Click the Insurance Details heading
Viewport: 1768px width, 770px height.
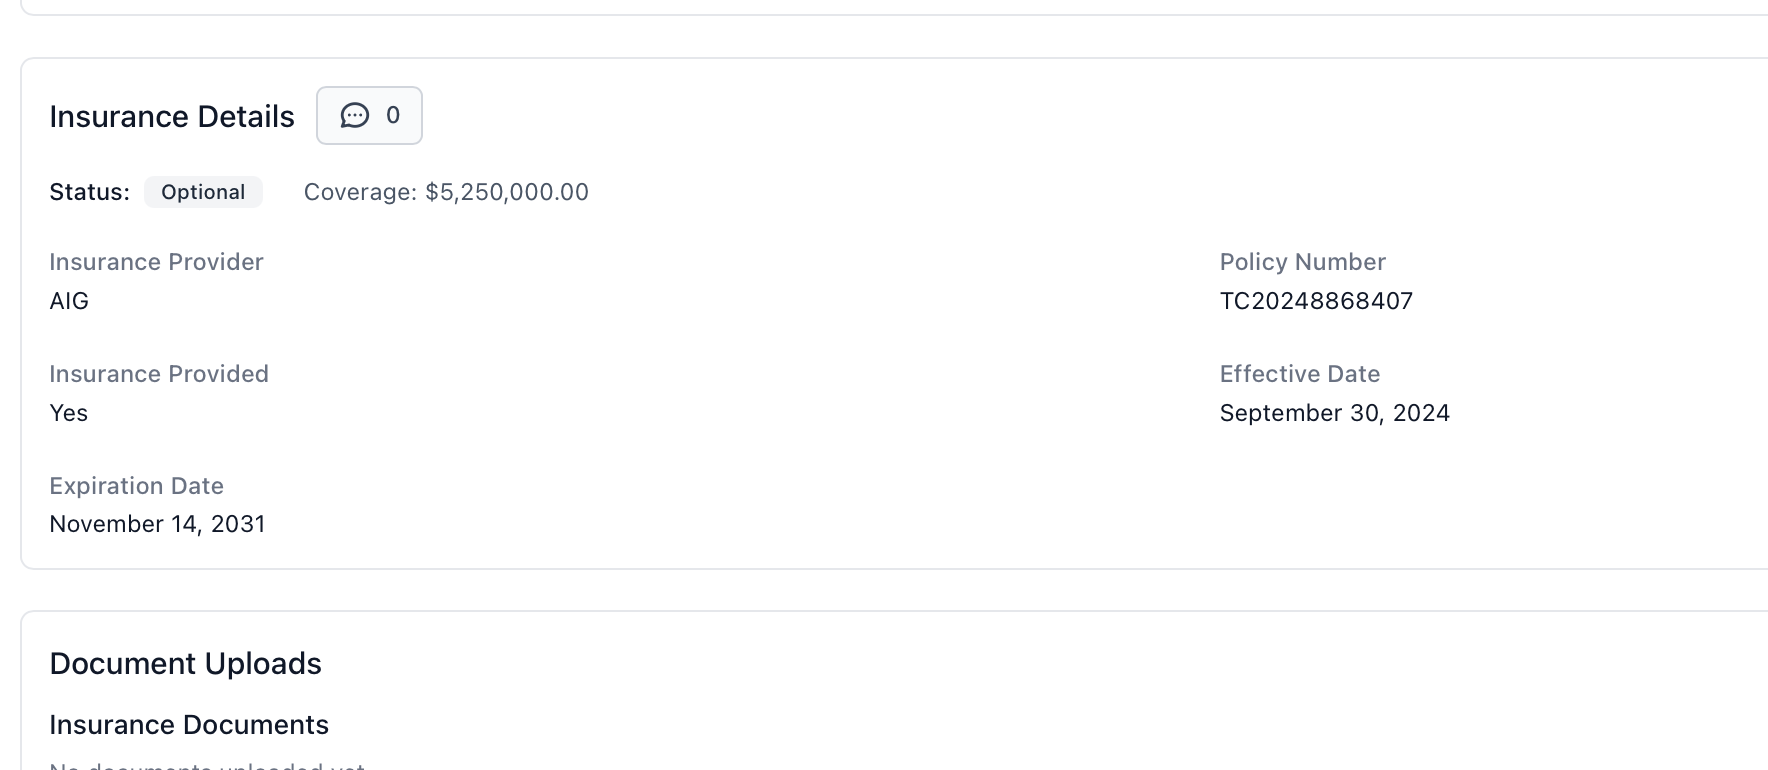[172, 117]
